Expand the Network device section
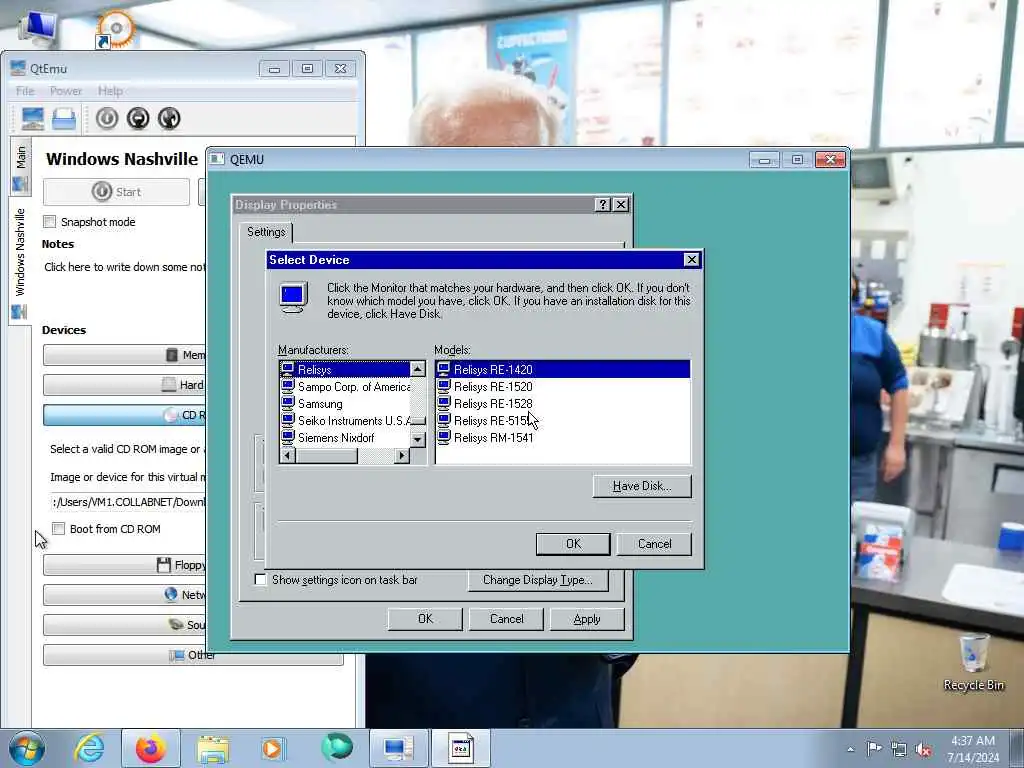 124,595
